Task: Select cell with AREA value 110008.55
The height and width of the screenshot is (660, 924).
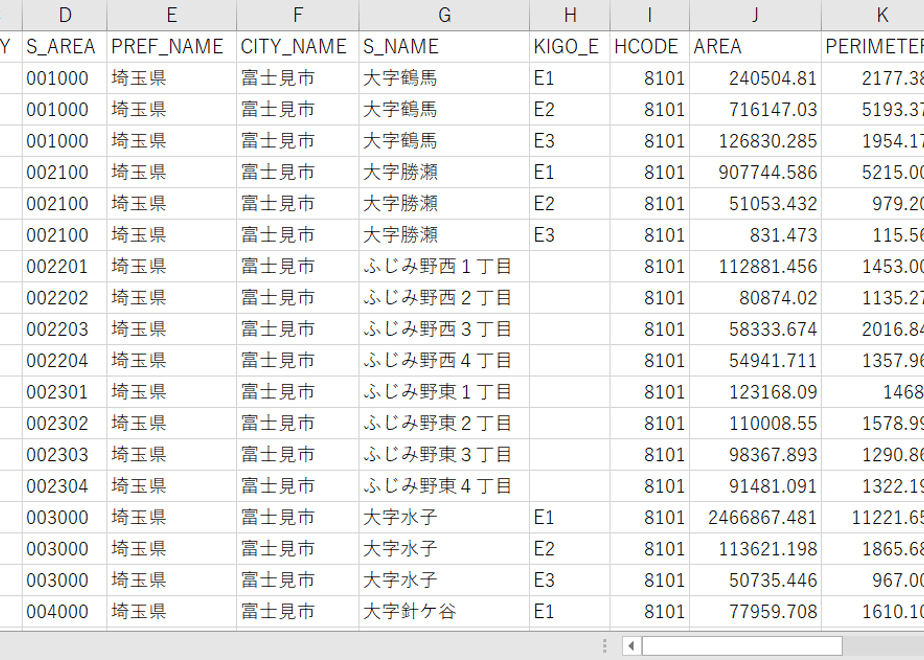Action: click(x=755, y=423)
